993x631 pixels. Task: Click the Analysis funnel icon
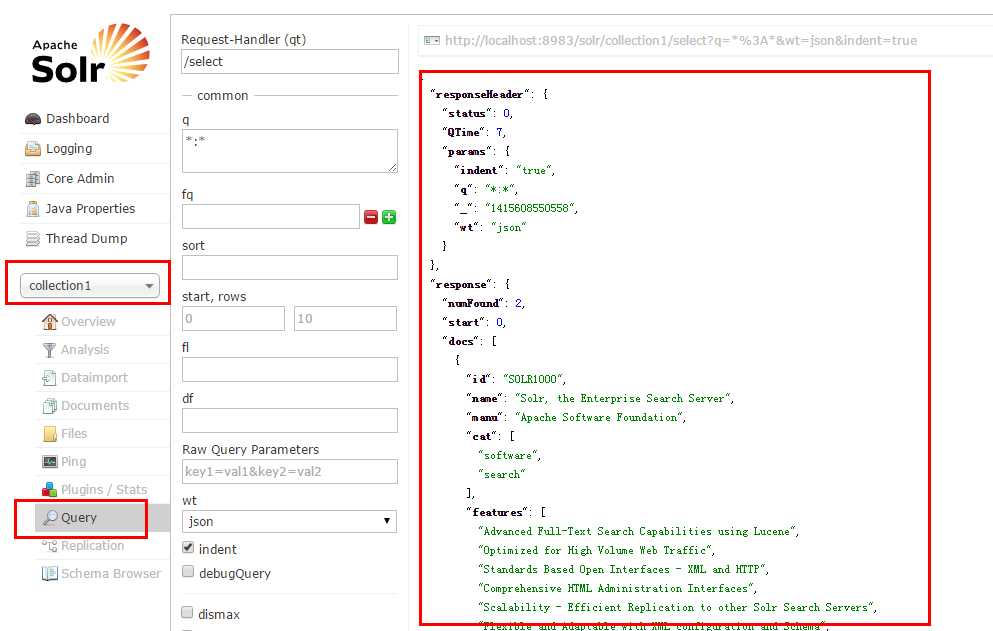49,350
